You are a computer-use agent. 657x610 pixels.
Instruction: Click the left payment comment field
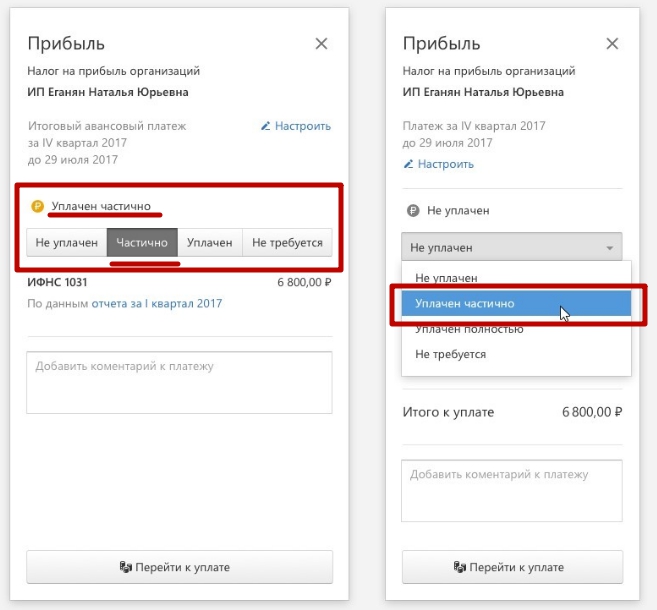pyautogui.click(x=179, y=381)
